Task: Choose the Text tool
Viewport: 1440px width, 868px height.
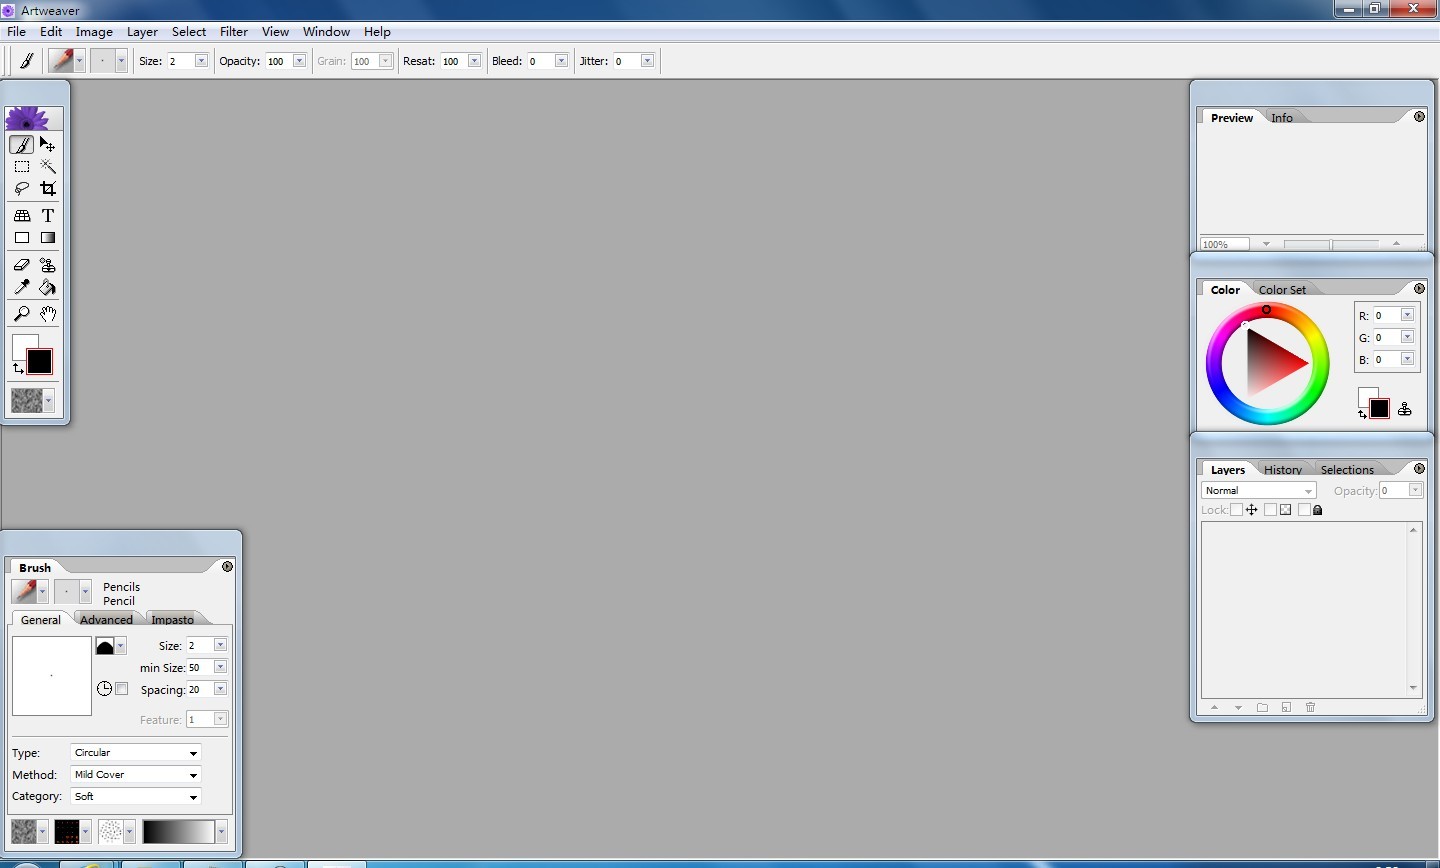Action: [47, 216]
